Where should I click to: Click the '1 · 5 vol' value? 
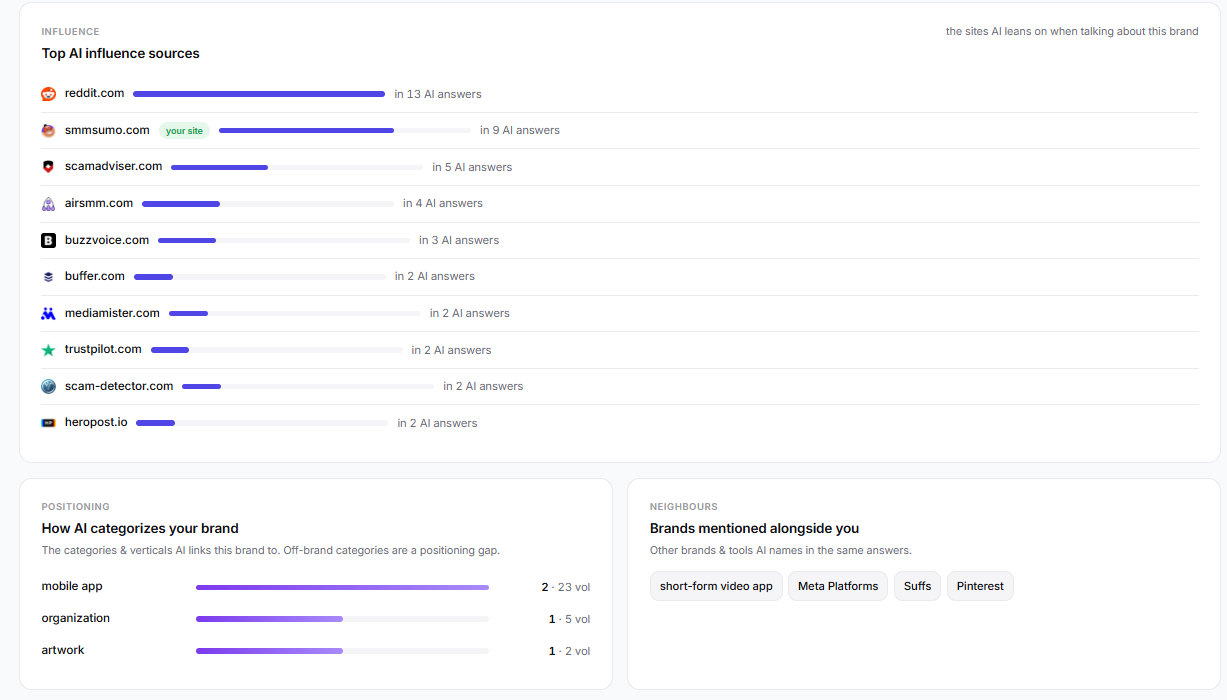570,619
